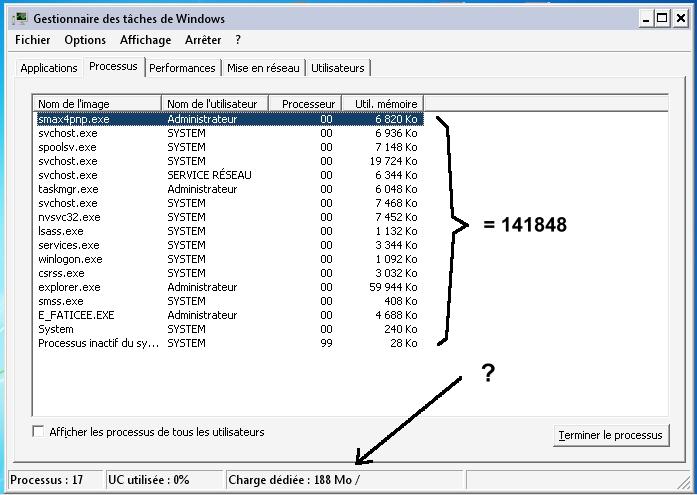Open the Fichier menu
Screen dimensions: 697x495
coord(32,40)
